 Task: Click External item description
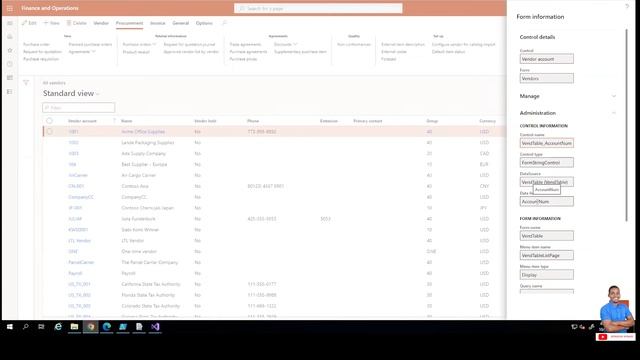(403, 44)
